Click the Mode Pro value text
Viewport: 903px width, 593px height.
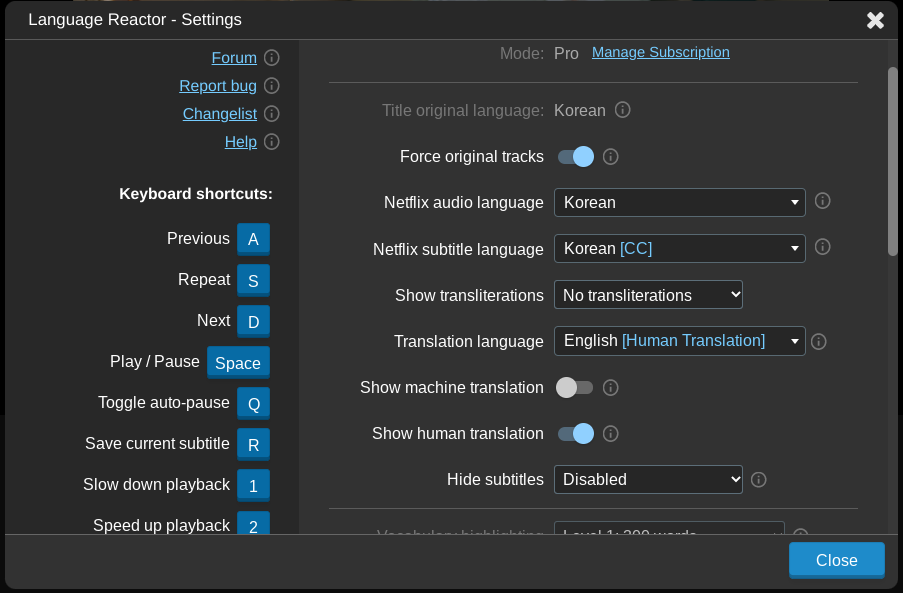coord(566,54)
